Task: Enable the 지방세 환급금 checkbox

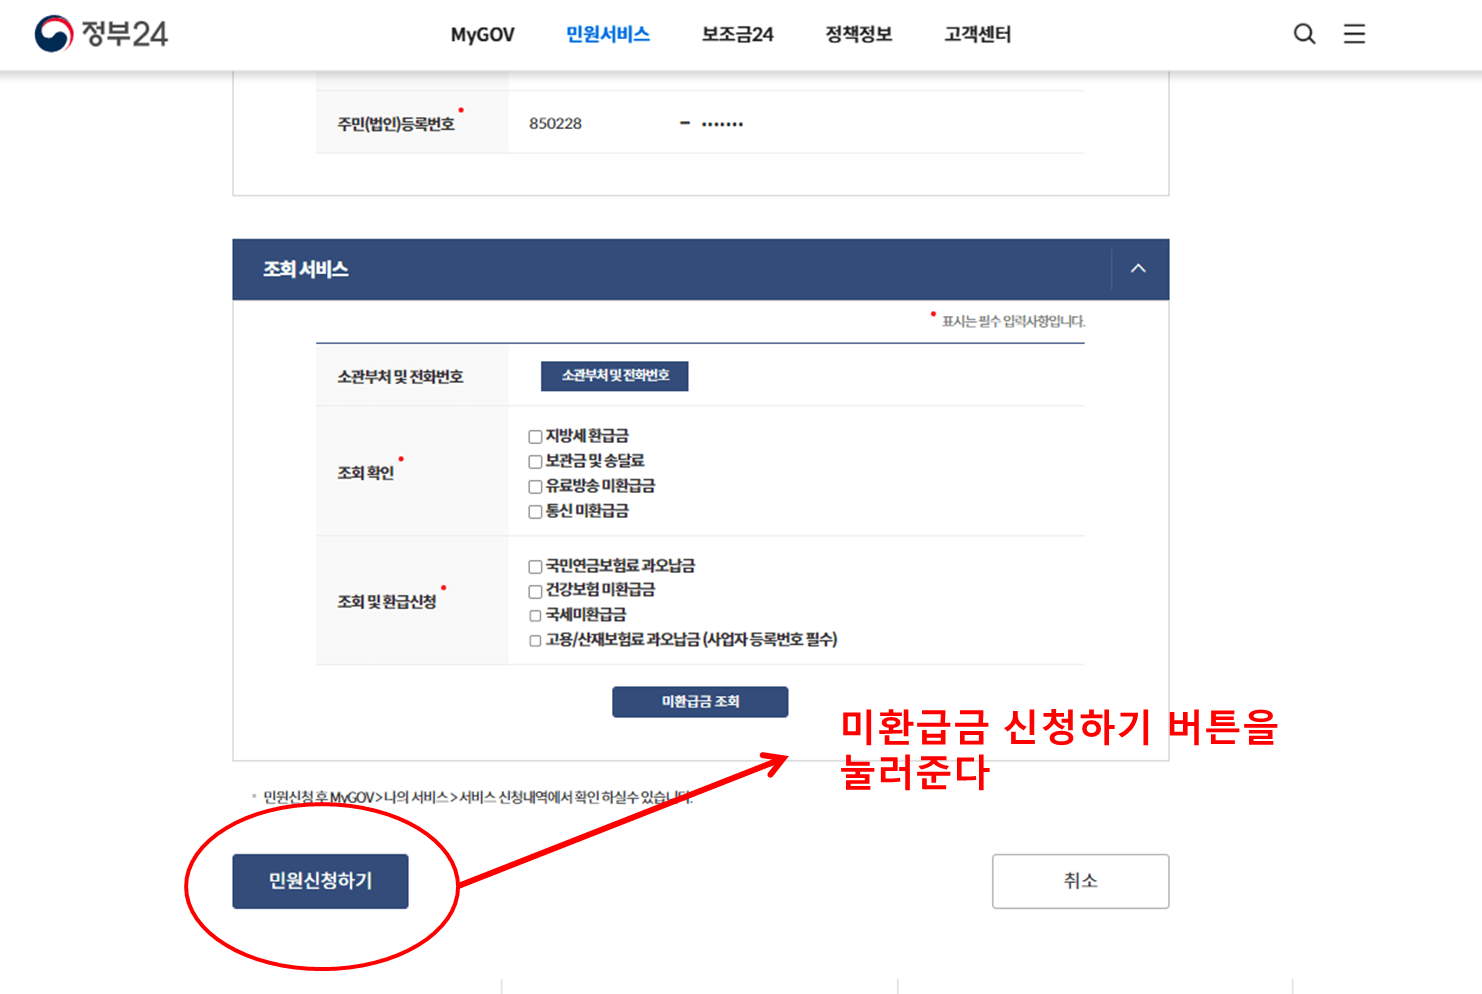Action: pos(535,435)
